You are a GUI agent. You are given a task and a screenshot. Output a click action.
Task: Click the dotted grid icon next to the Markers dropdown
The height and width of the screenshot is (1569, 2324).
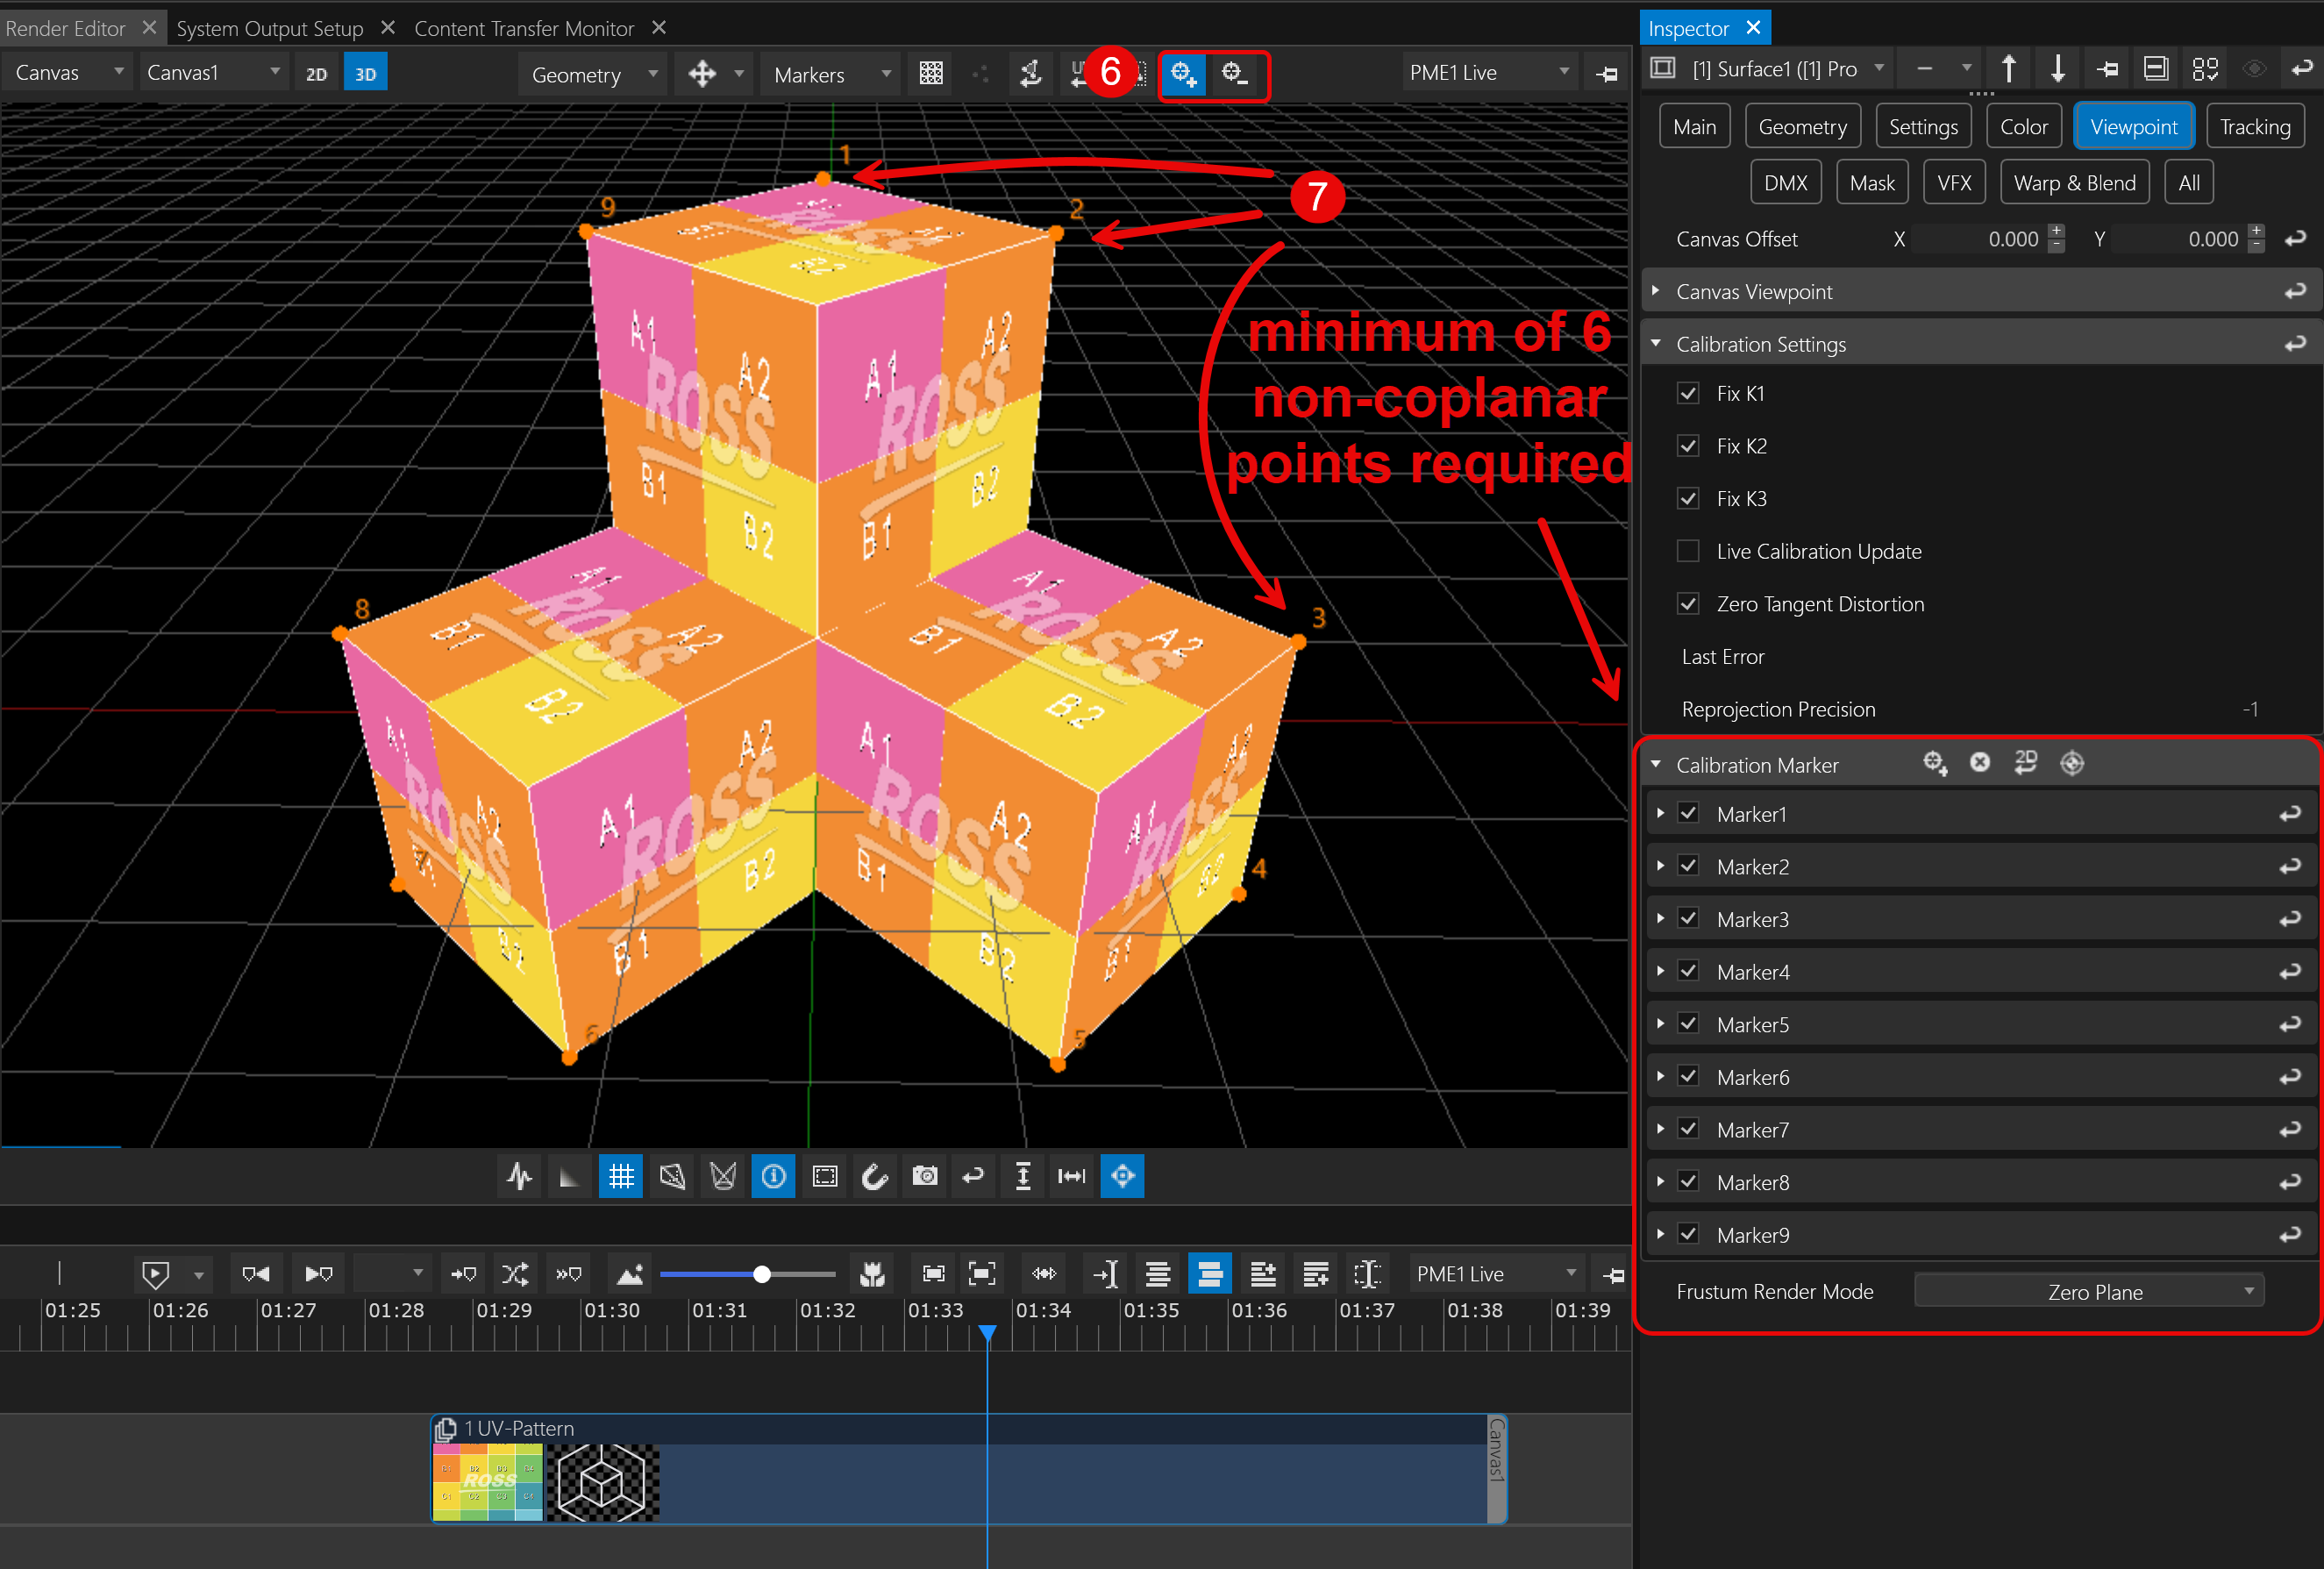(x=931, y=74)
